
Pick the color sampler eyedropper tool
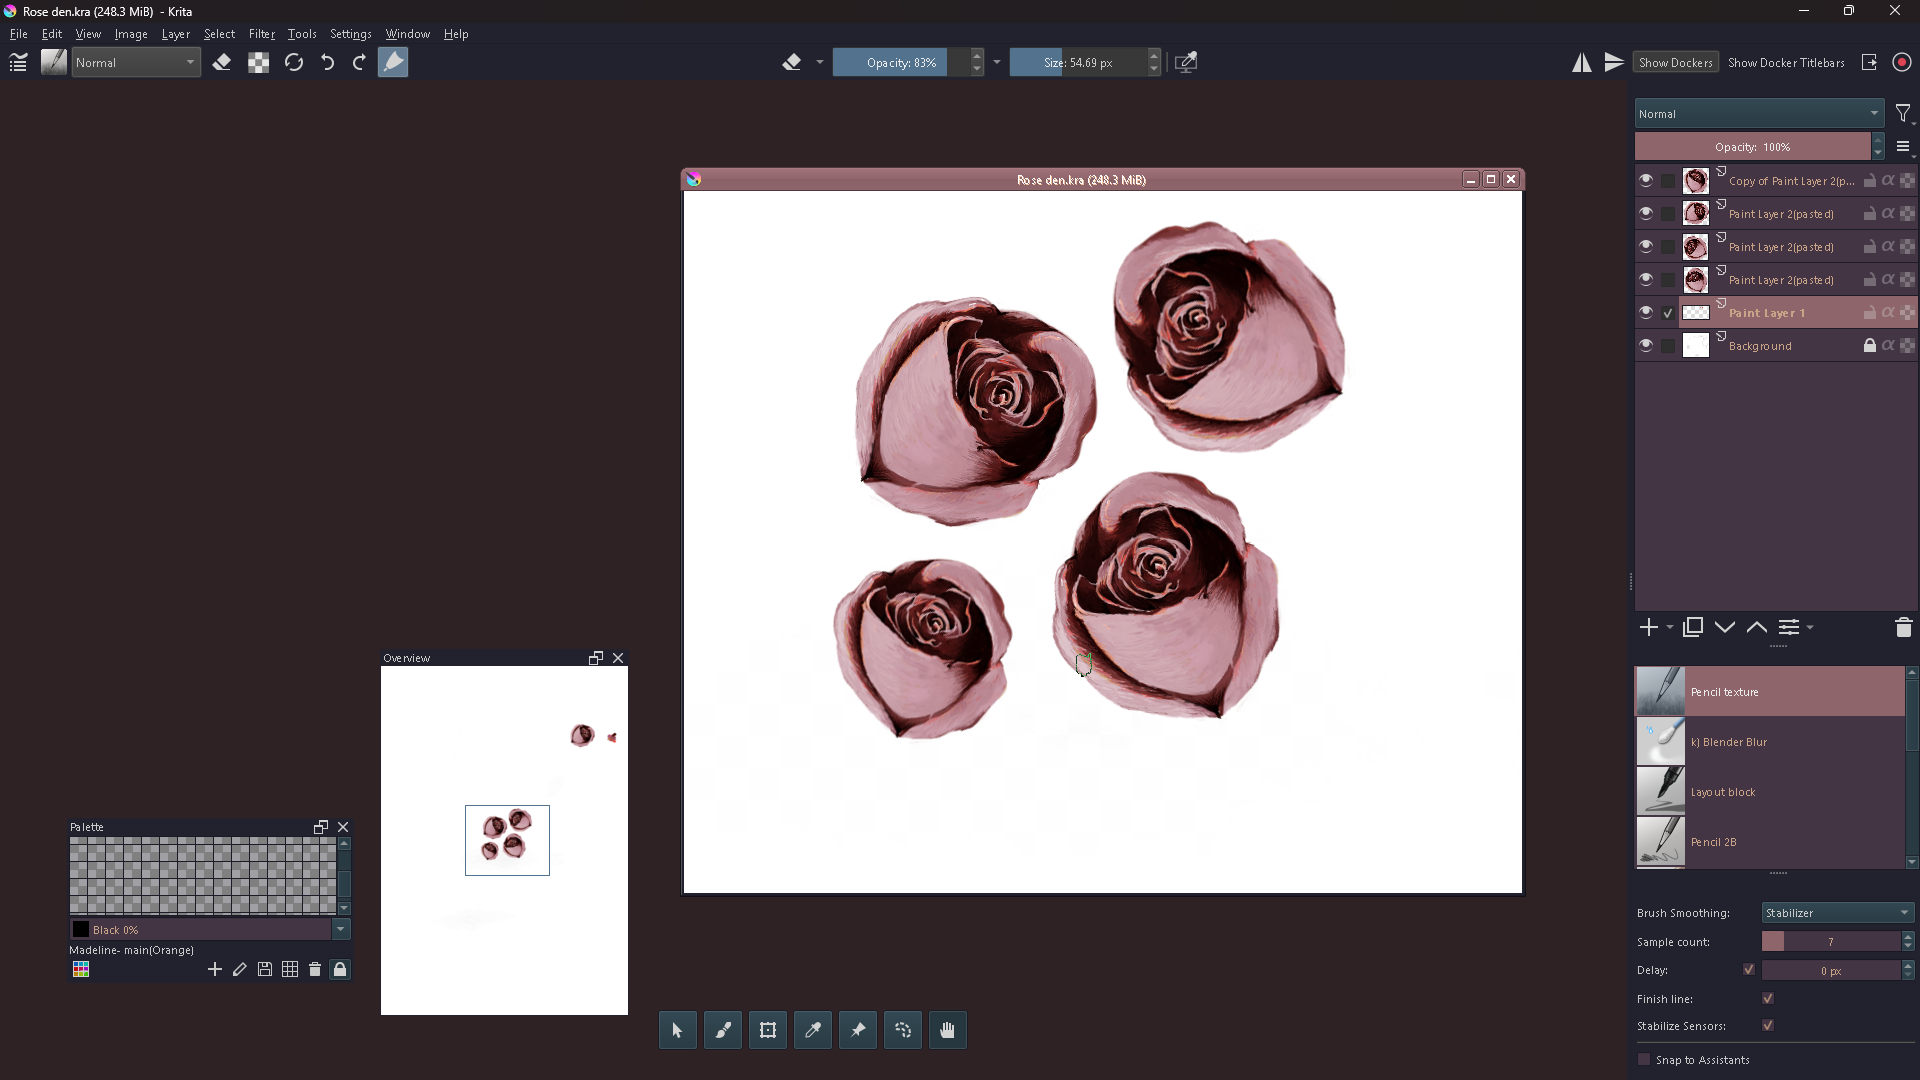pos(813,1030)
